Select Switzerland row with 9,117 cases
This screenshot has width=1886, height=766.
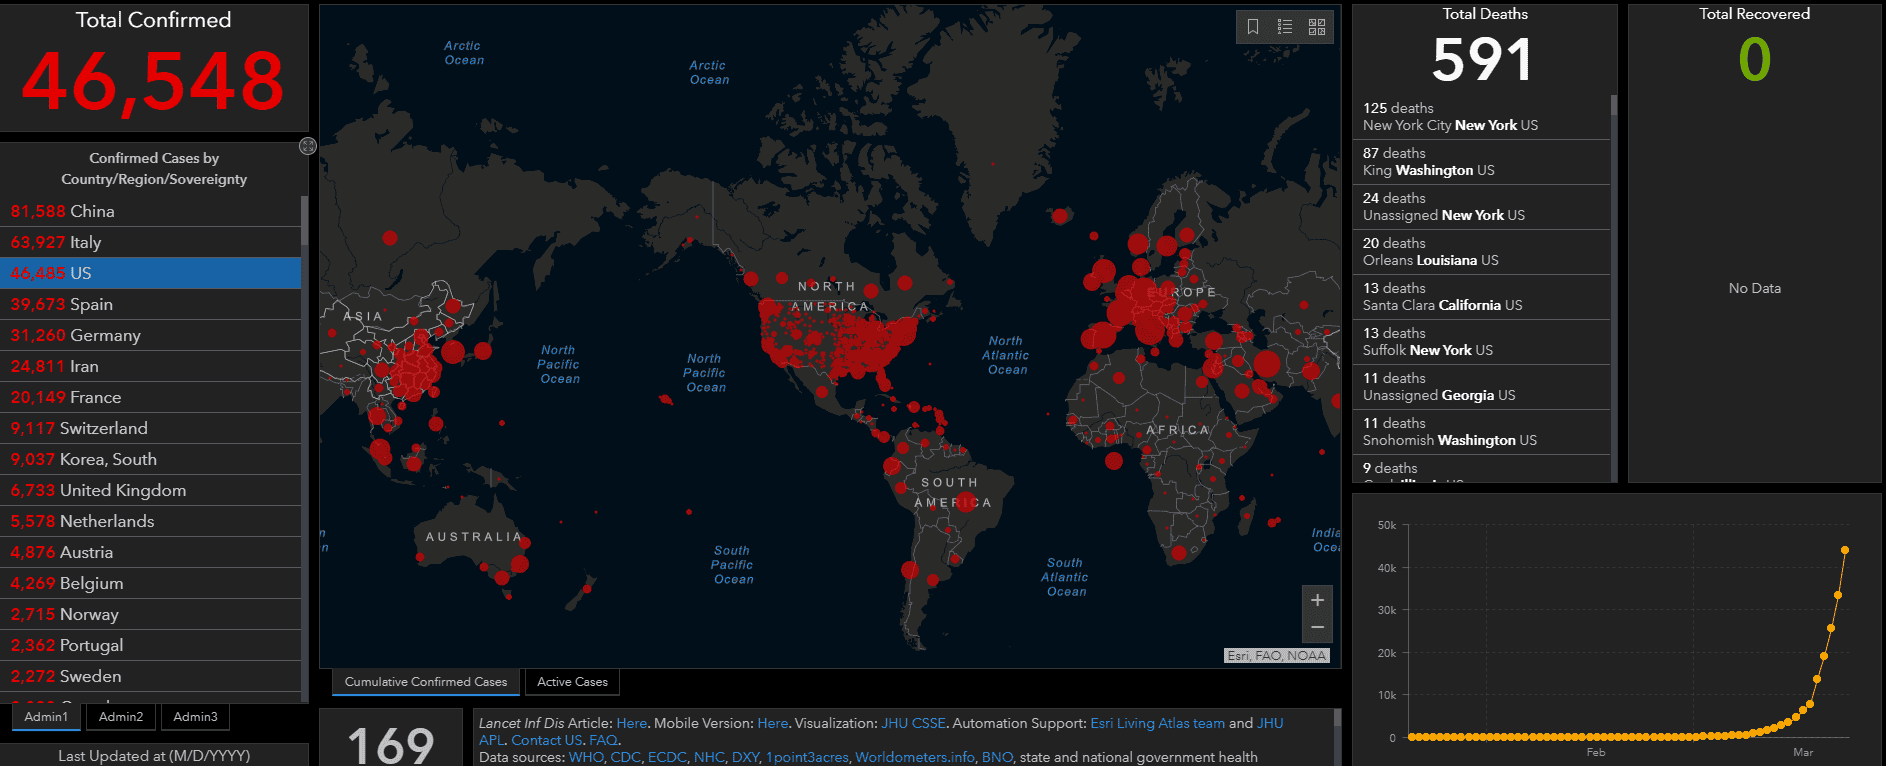click(150, 428)
